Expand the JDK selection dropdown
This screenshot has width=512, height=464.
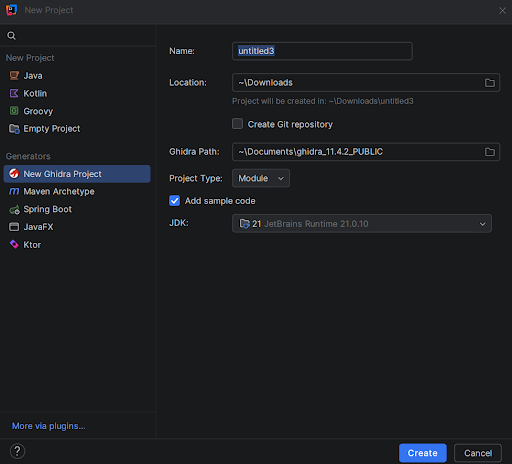[x=362, y=224]
